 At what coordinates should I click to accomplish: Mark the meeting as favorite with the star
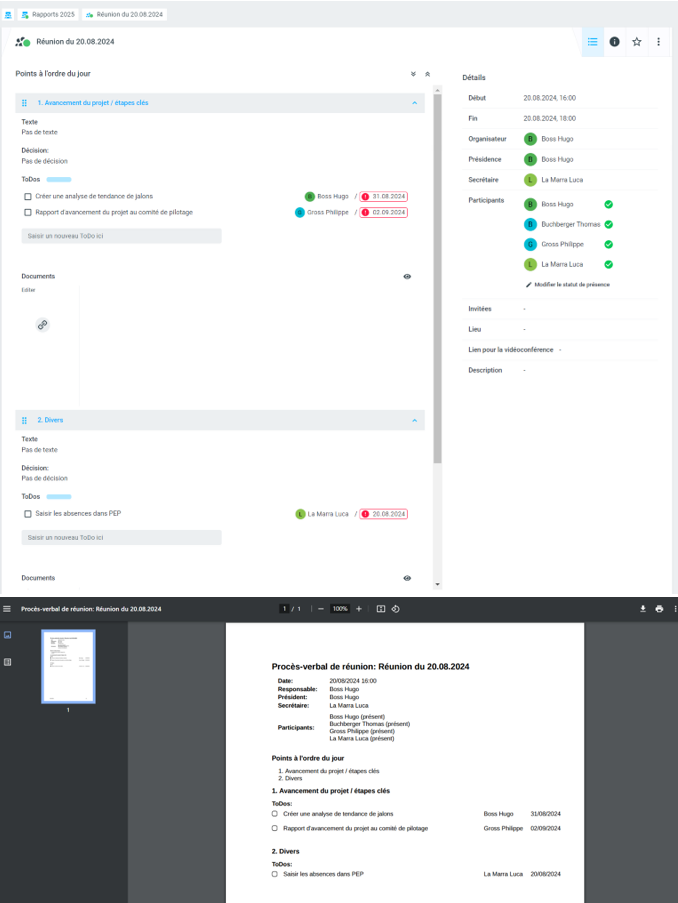tap(636, 42)
